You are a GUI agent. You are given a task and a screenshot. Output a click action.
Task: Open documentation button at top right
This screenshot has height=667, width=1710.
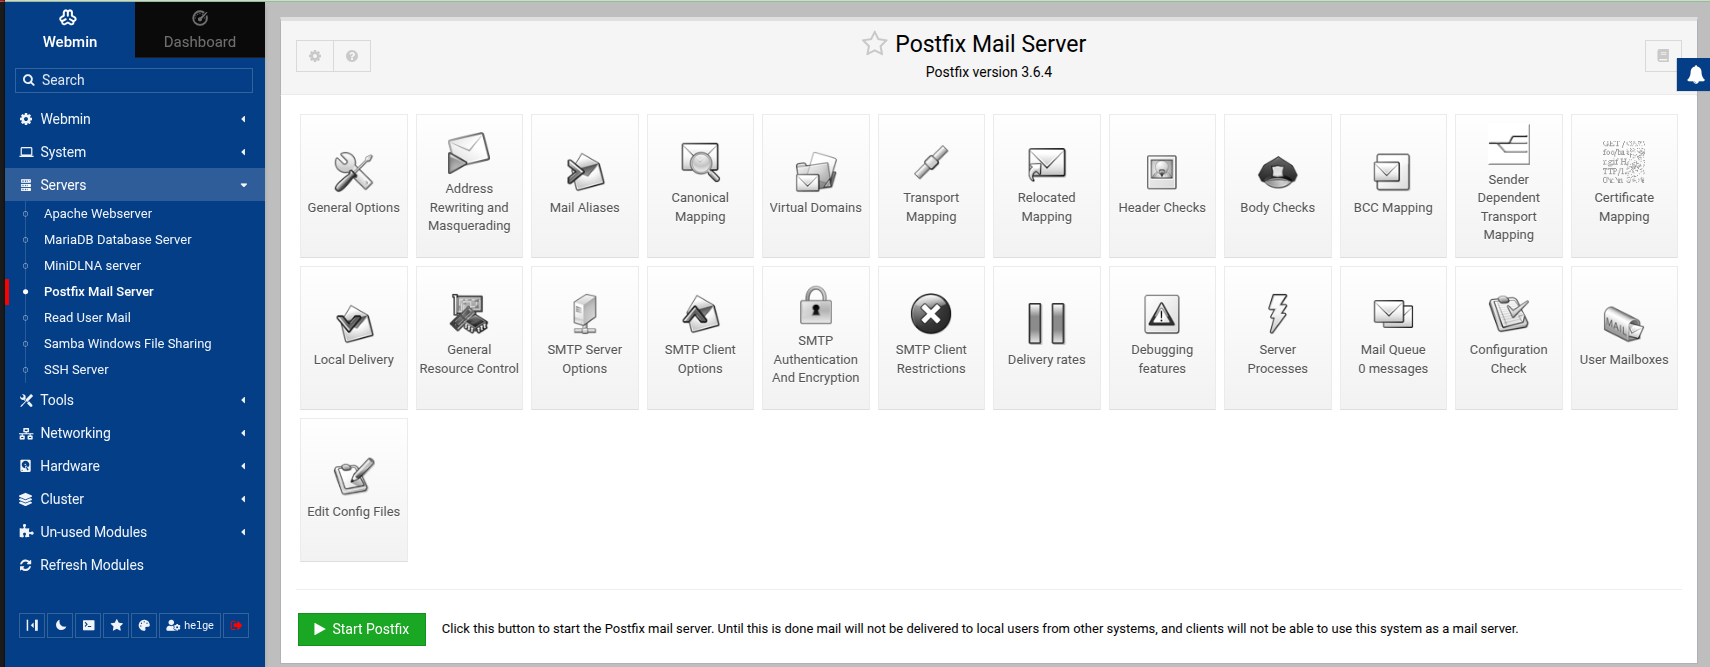click(x=1663, y=56)
